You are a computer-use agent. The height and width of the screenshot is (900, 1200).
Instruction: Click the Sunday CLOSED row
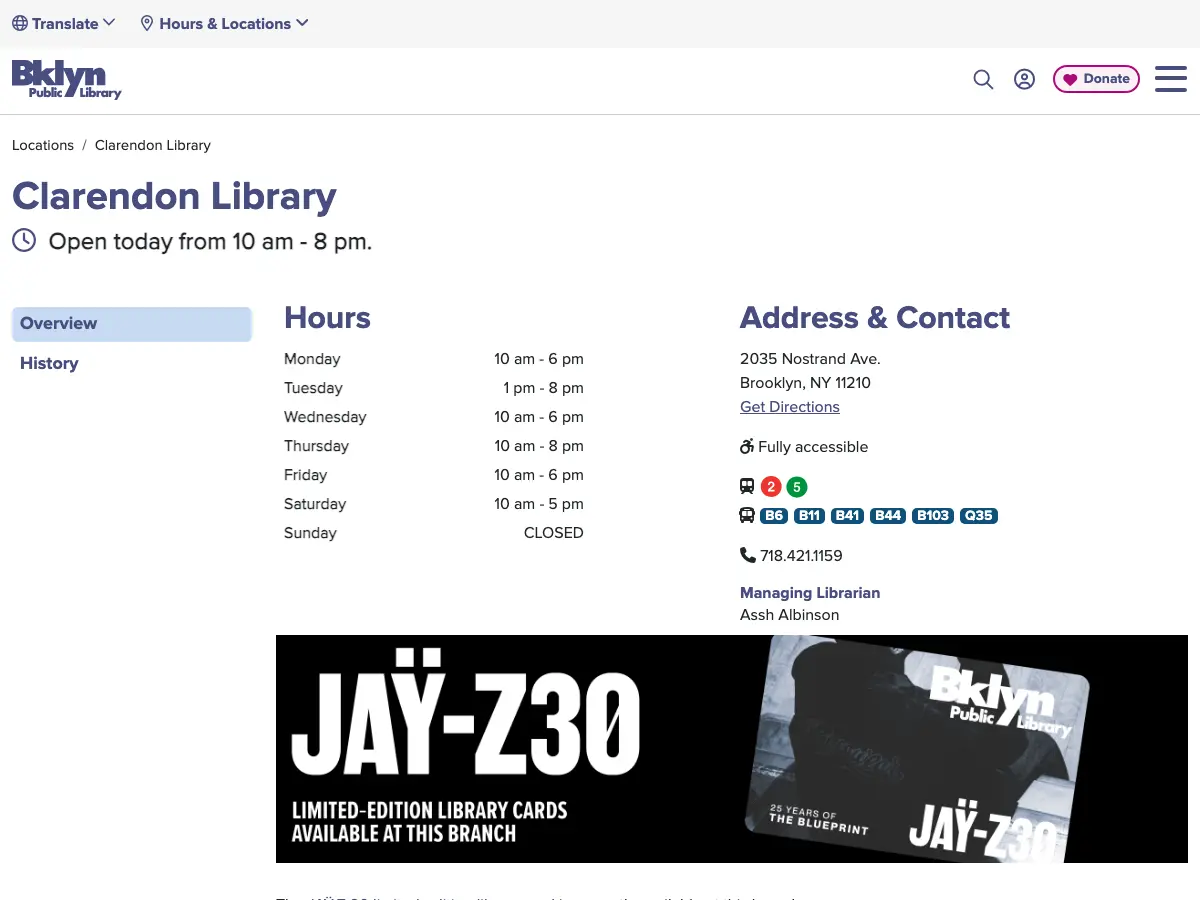tap(434, 533)
